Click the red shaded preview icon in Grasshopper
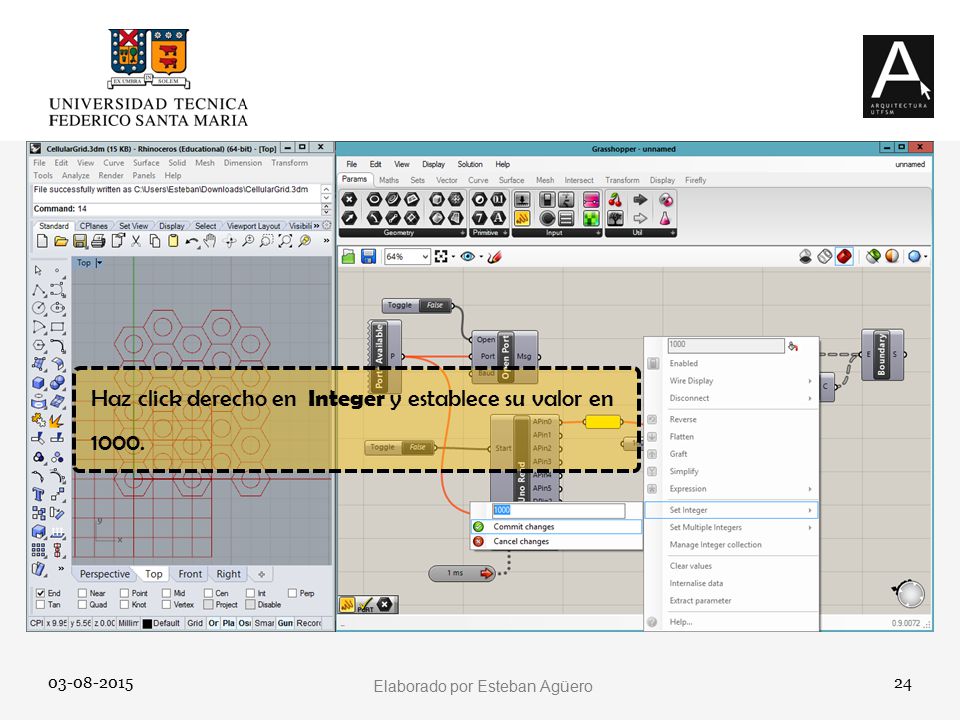This screenshot has height=720, width=960. (844, 257)
